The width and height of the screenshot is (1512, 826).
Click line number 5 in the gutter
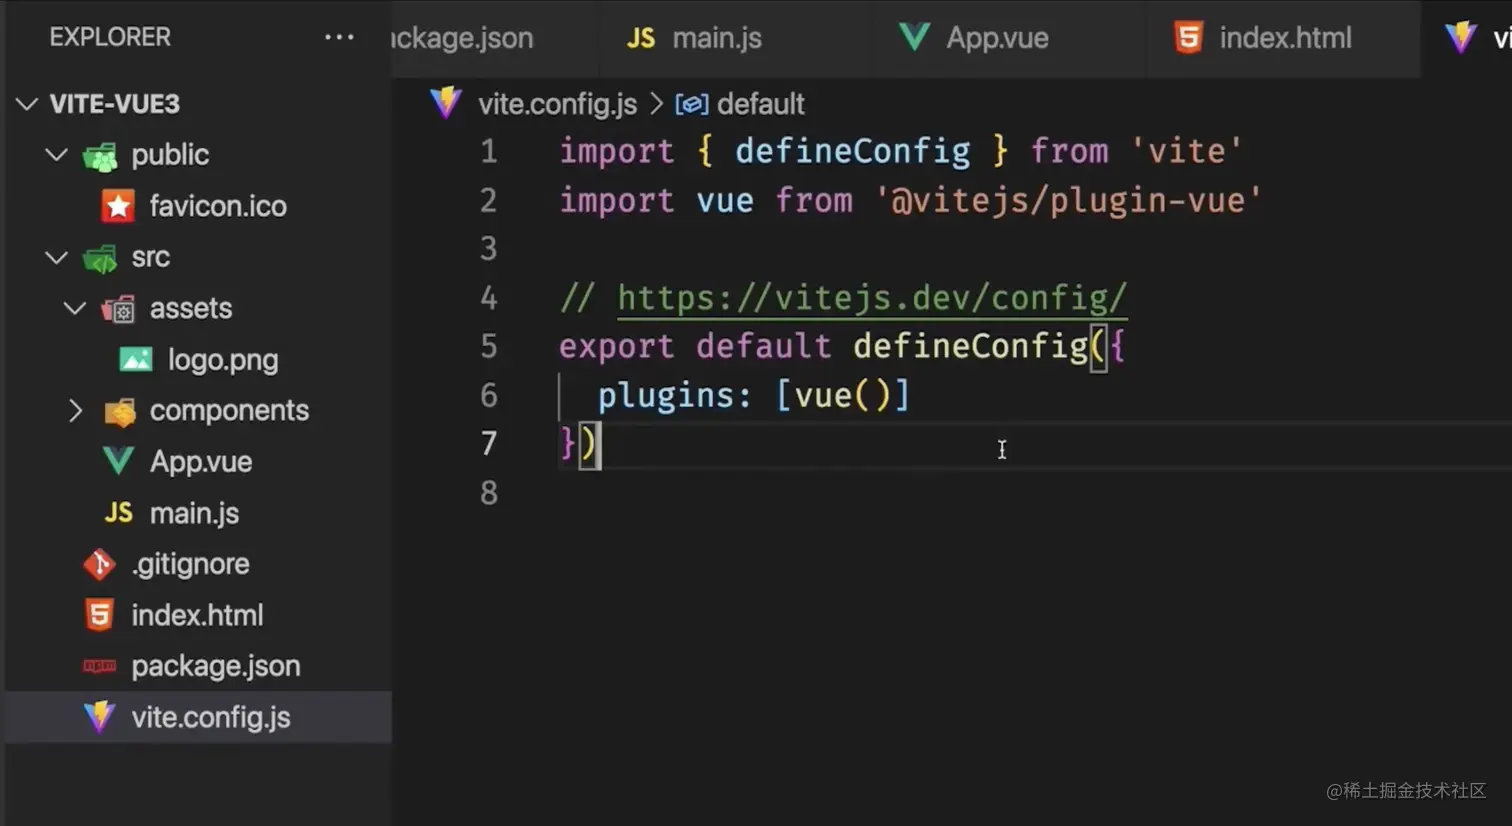[489, 346]
